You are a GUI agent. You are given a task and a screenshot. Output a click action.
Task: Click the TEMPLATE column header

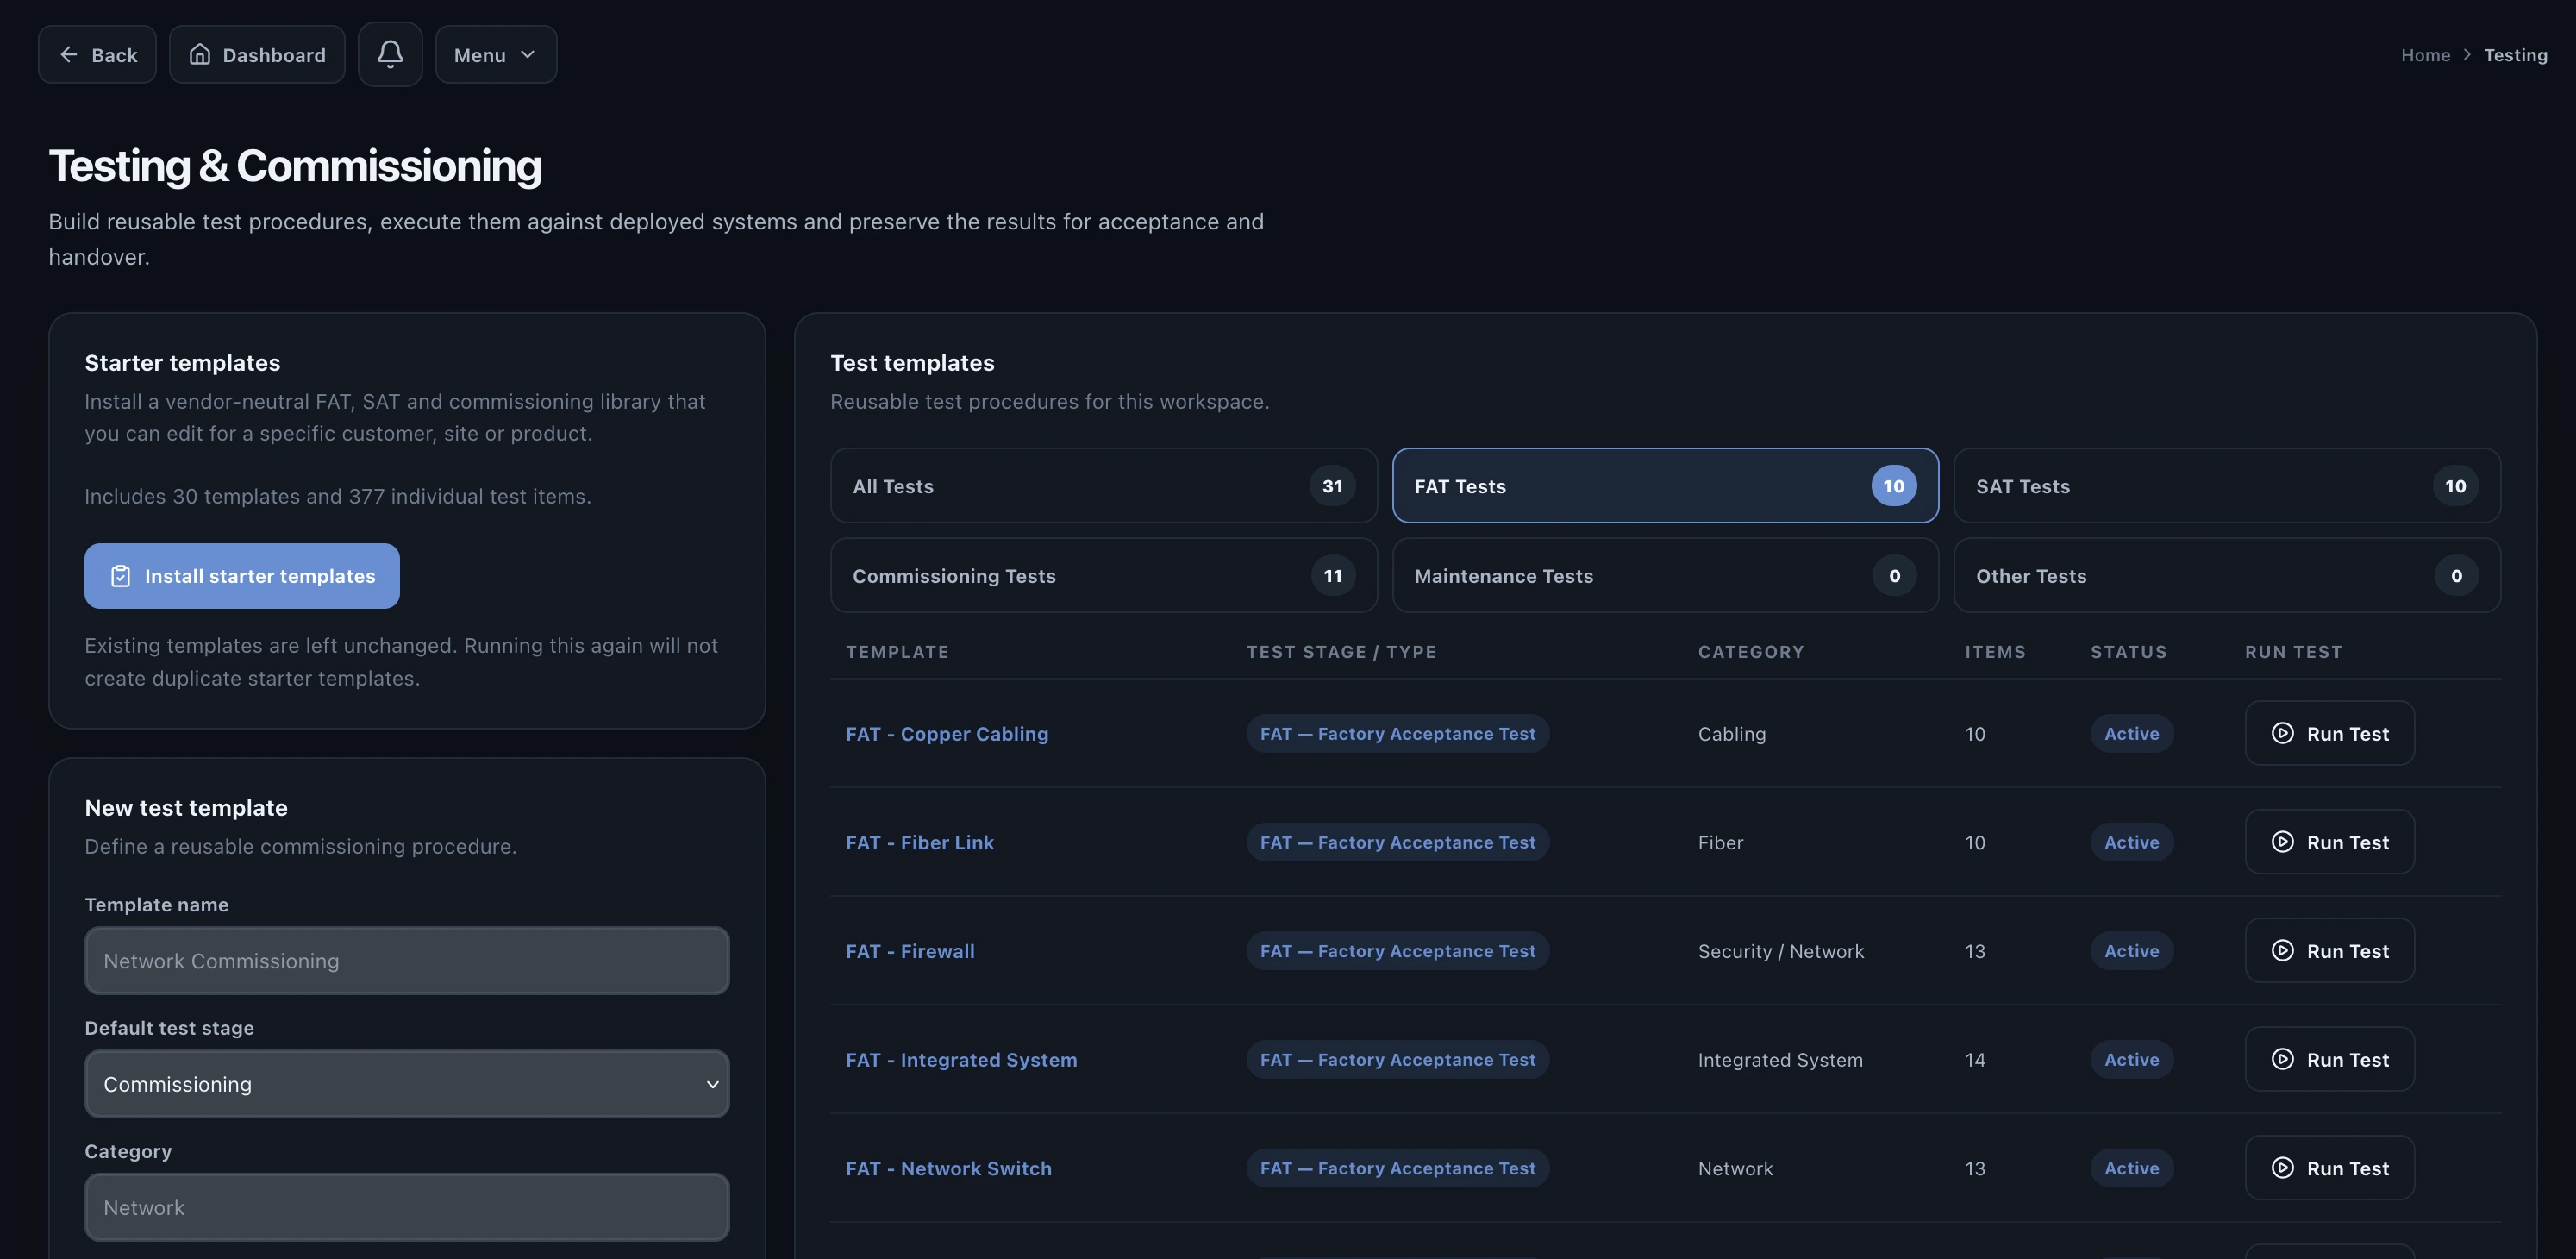coord(897,652)
